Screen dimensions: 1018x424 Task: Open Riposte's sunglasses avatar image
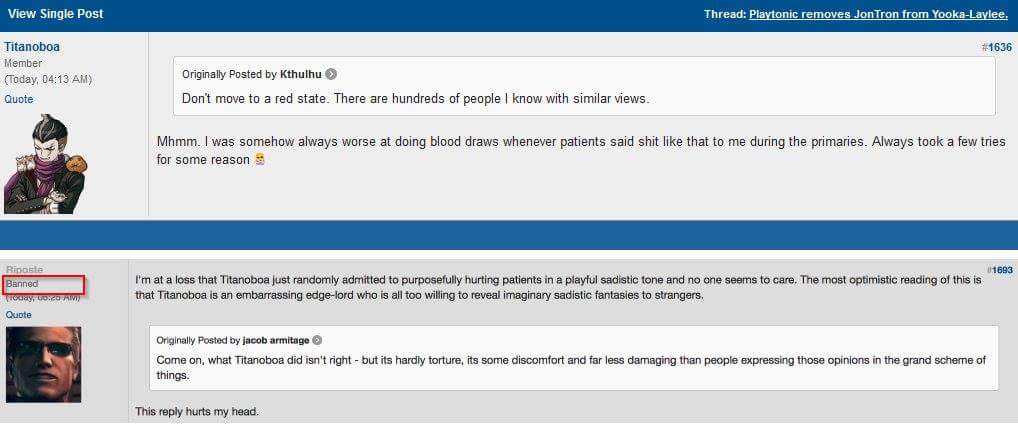coord(43,364)
